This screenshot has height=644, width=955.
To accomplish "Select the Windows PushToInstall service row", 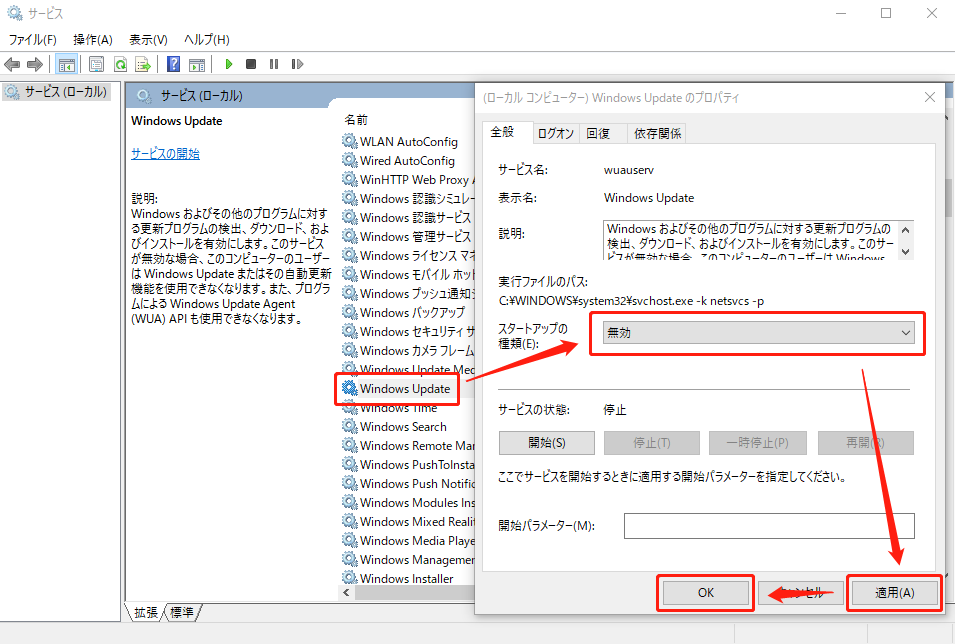I will (x=407, y=464).
